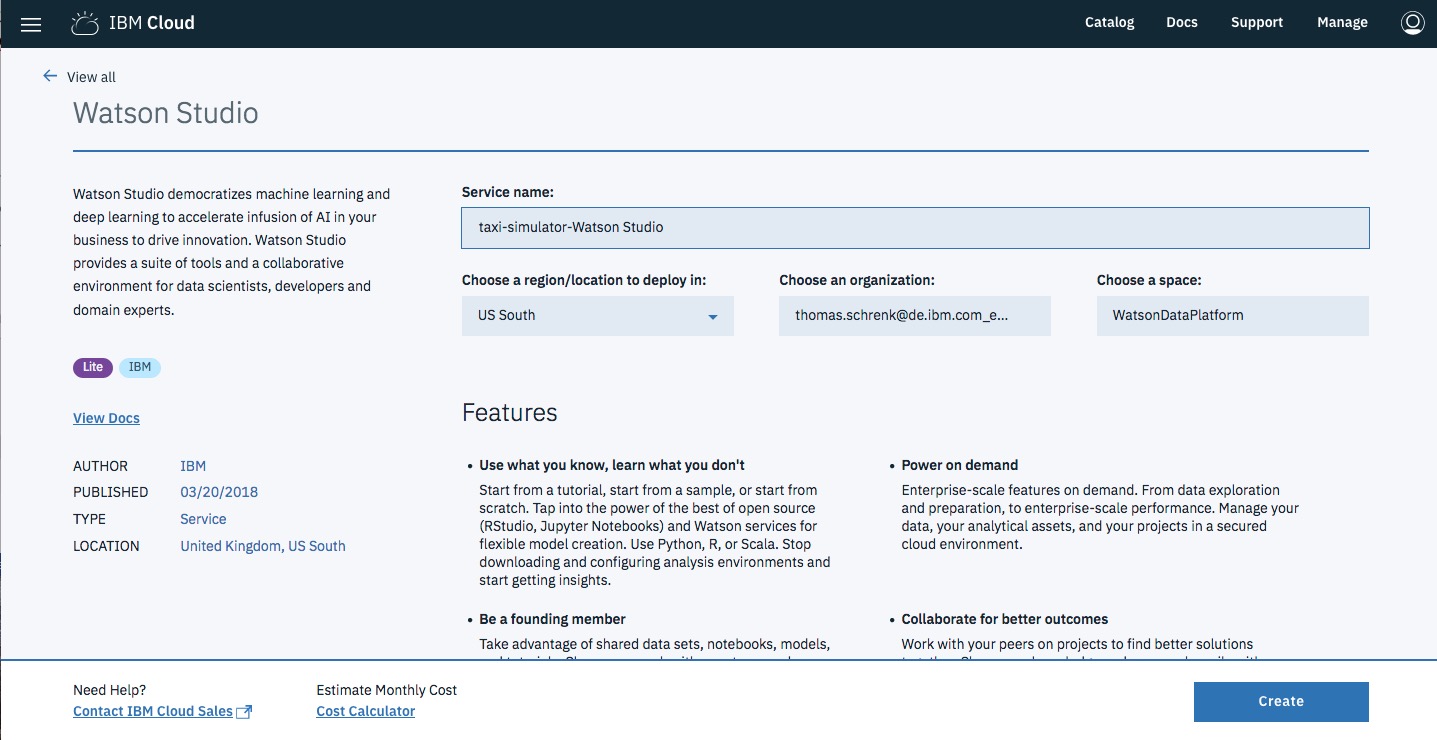Image resolution: width=1437 pixels, height=740 pixels.
Task: Click the United Kingdom, US South location
Action: [x=263, y=546]
